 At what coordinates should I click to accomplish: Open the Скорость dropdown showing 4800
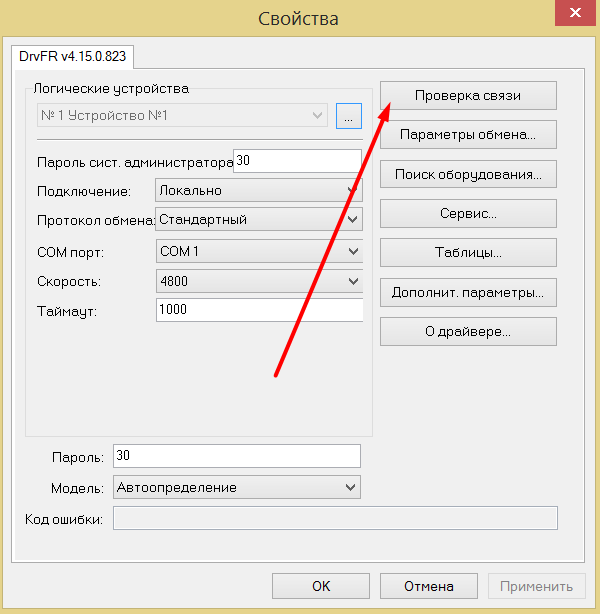pyautogui.click(x=260, y=281)
